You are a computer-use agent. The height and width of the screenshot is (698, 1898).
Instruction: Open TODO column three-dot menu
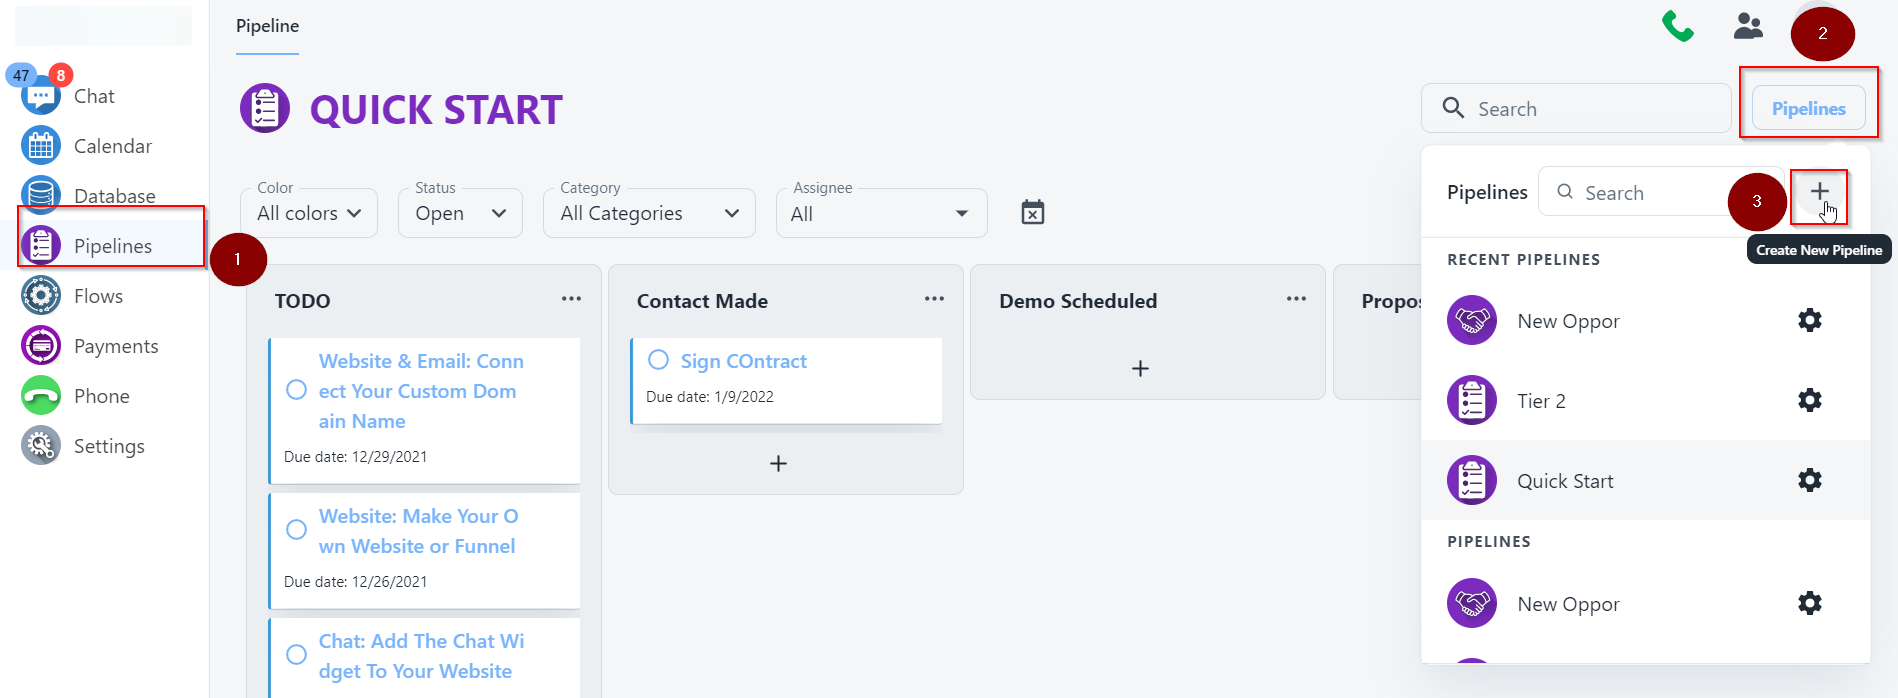pos(571,299)
